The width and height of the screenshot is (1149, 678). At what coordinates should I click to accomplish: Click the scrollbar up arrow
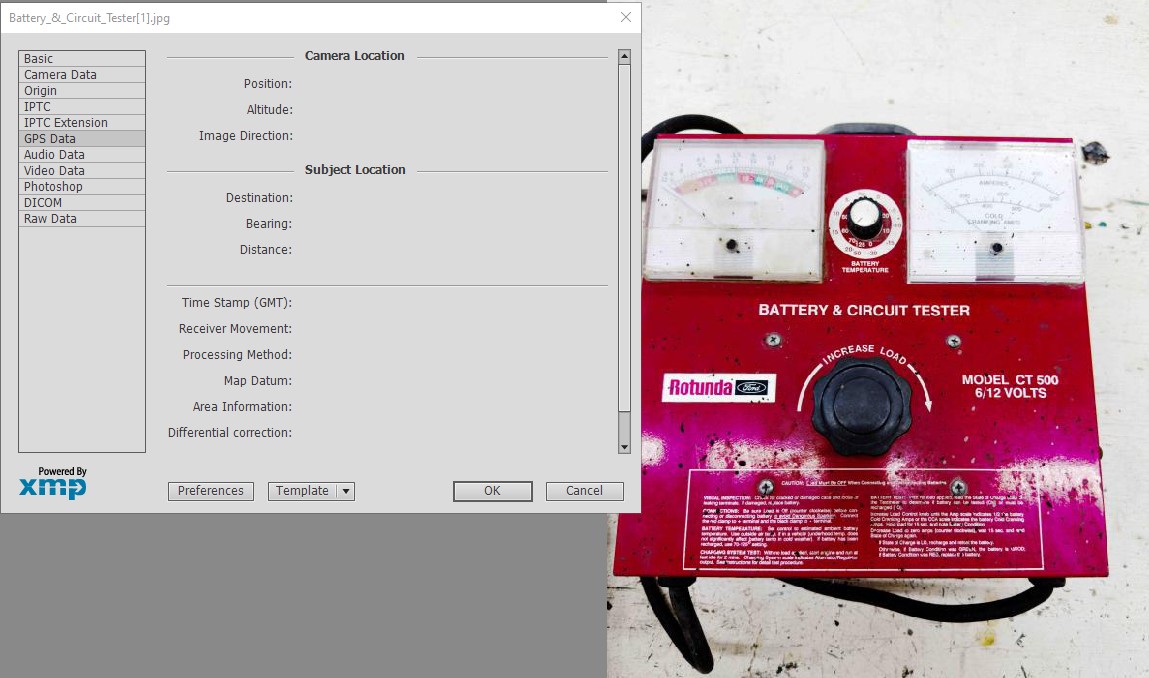tap(624, 57)
